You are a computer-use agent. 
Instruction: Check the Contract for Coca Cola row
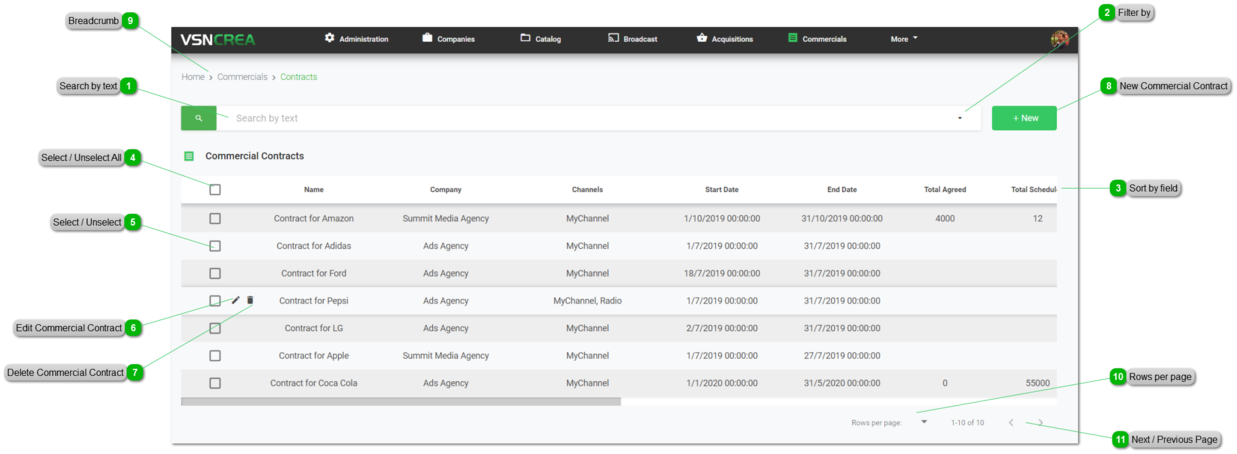click(x=215, y=383)
